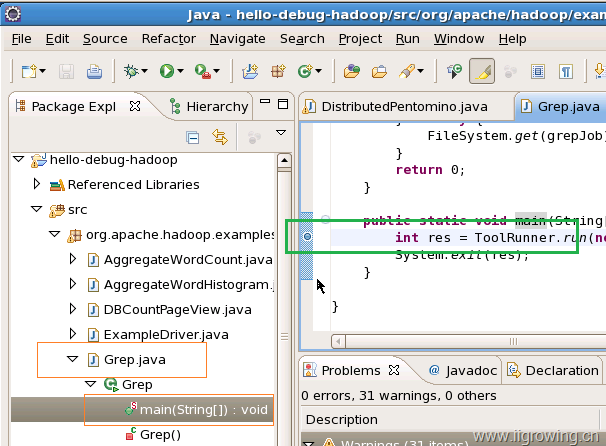Collapse the Grep.java node
The image size is (606, 446).
coord(72,359)
